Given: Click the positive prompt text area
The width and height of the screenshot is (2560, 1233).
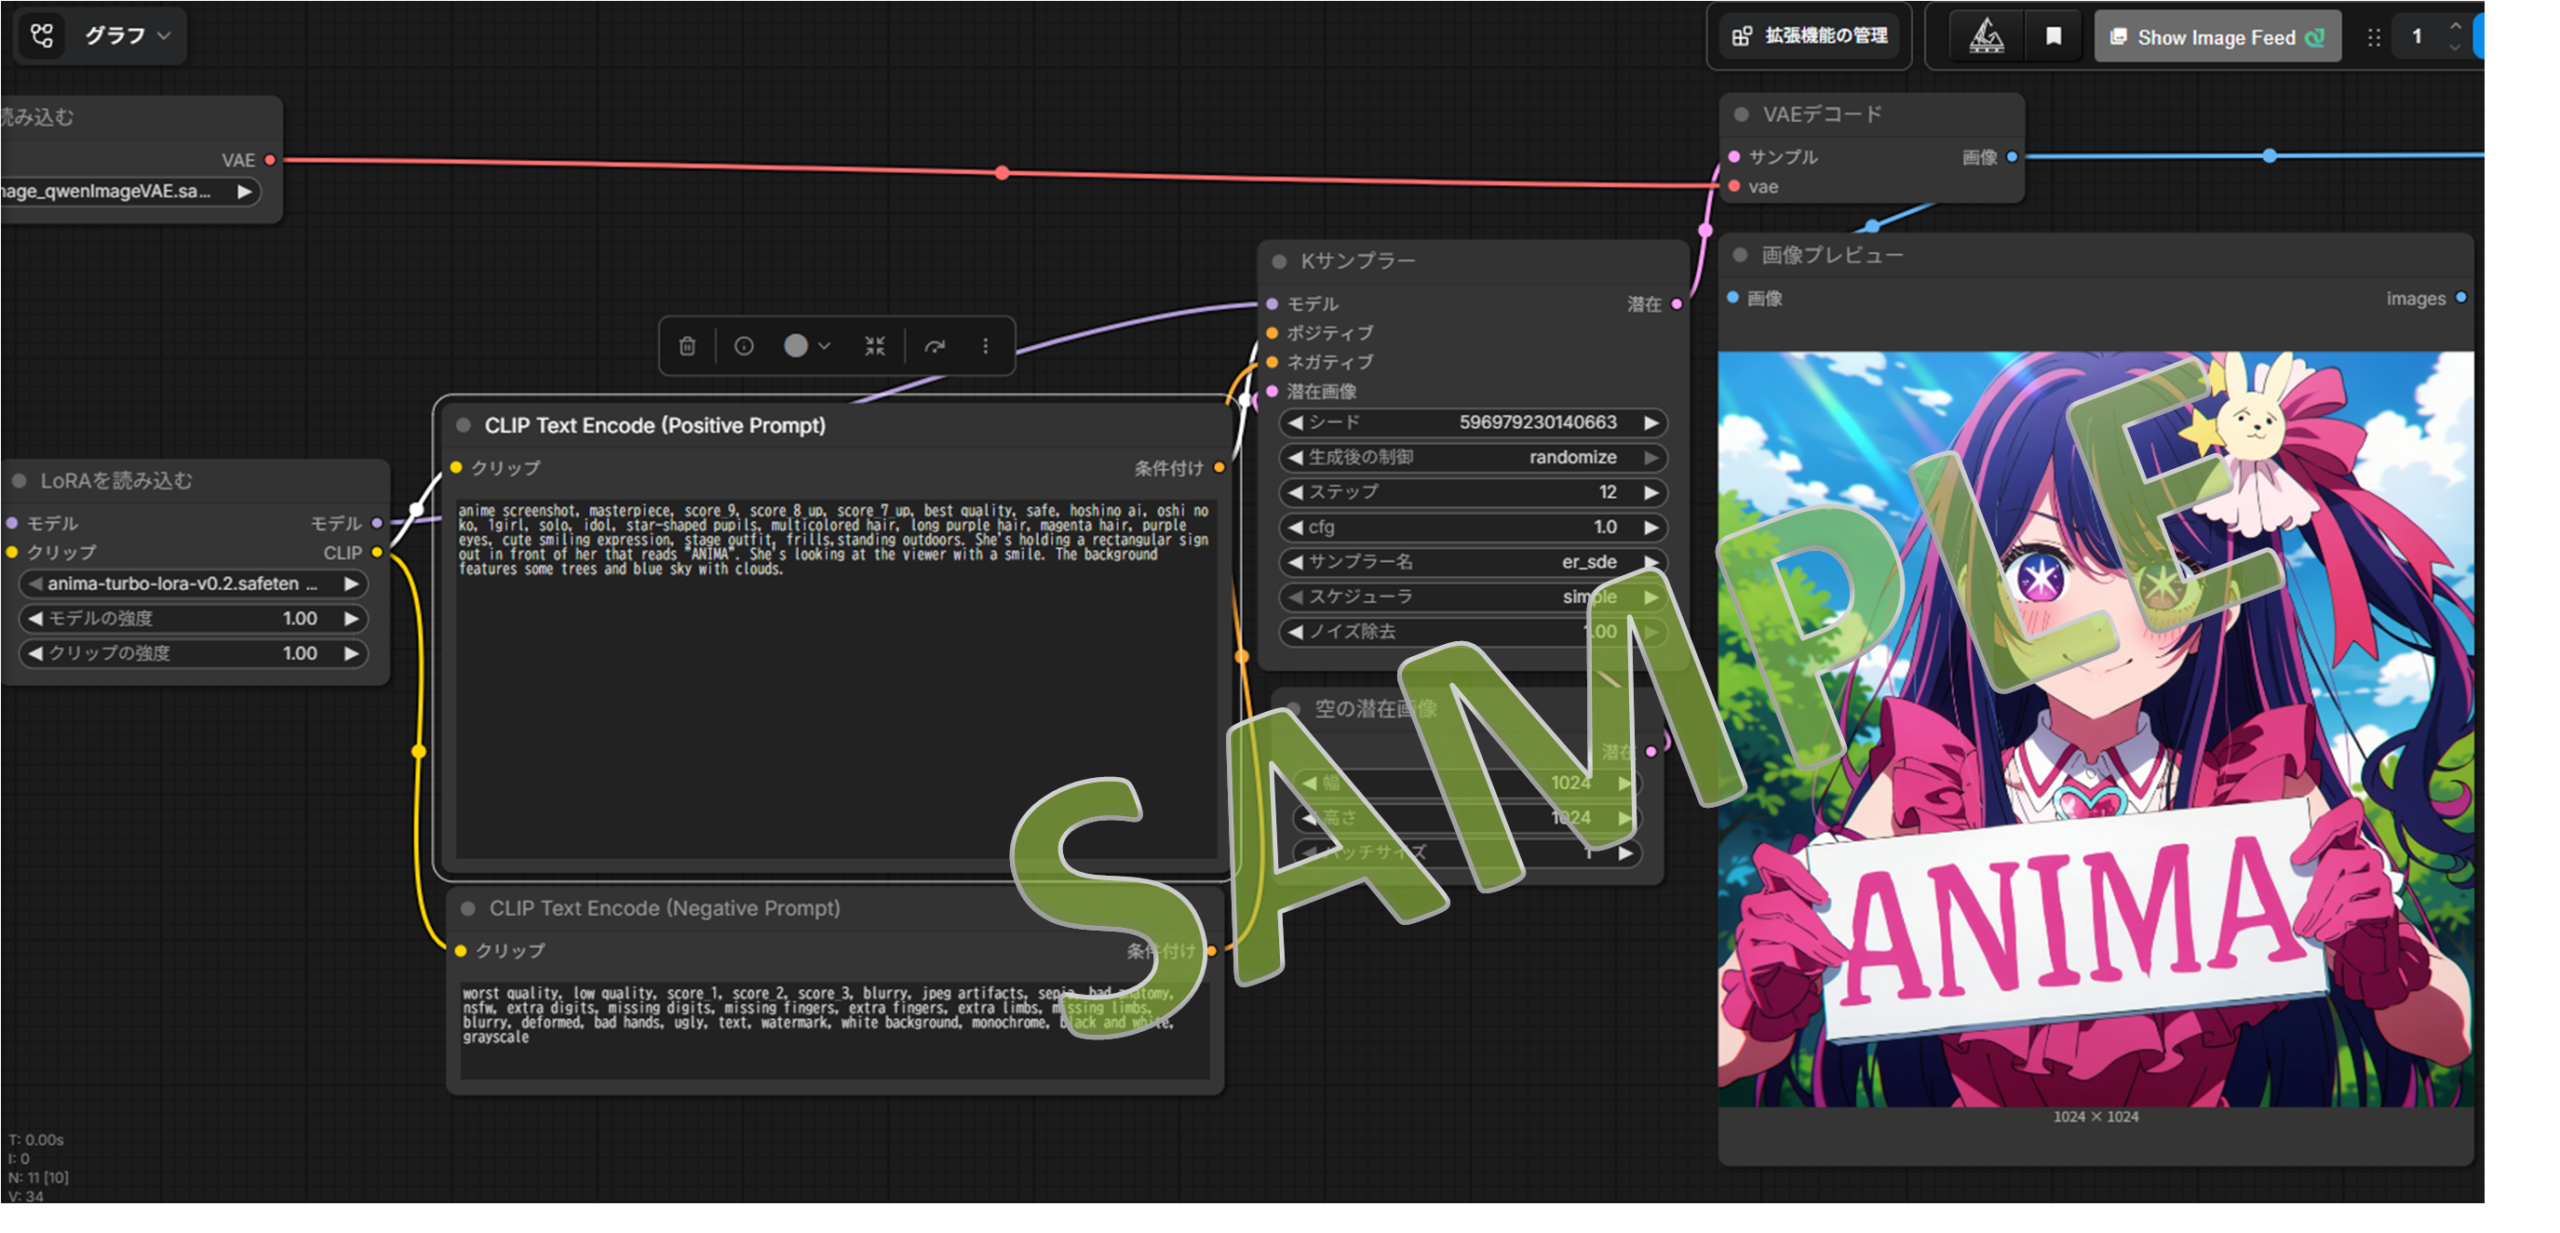Looking at the screenshot, I should pos(835,678).
